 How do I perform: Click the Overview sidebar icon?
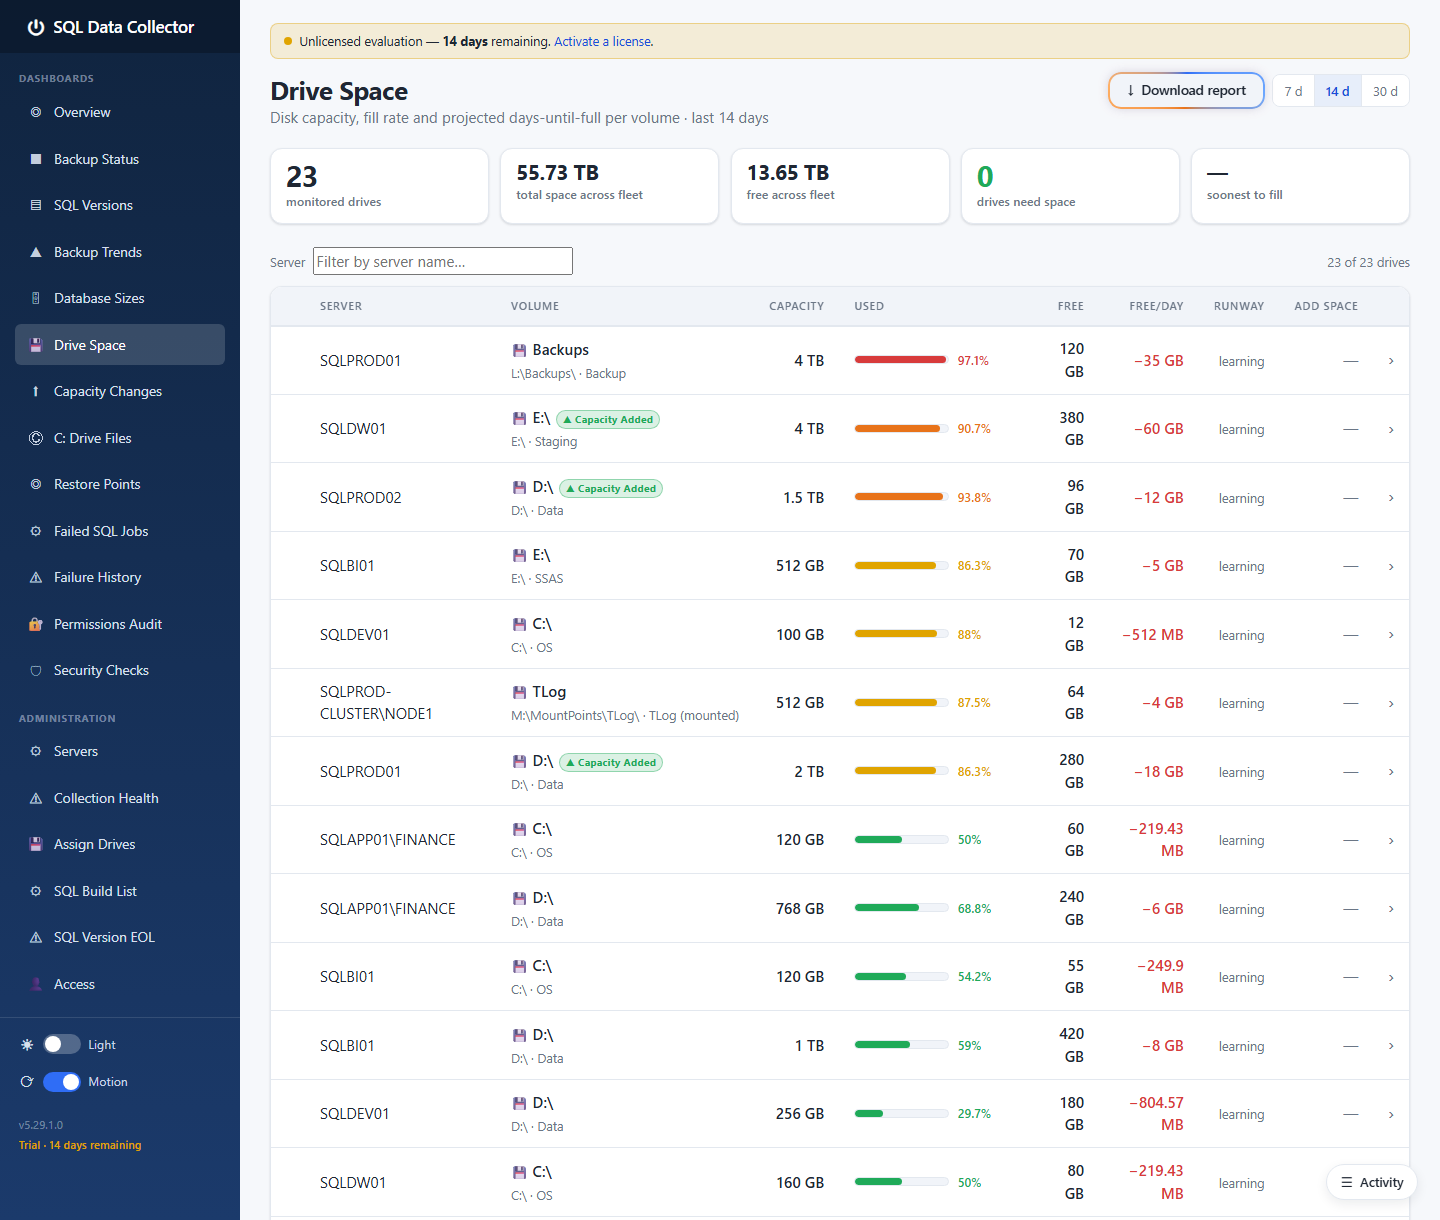pyautogui.click(x=36, y=112)
